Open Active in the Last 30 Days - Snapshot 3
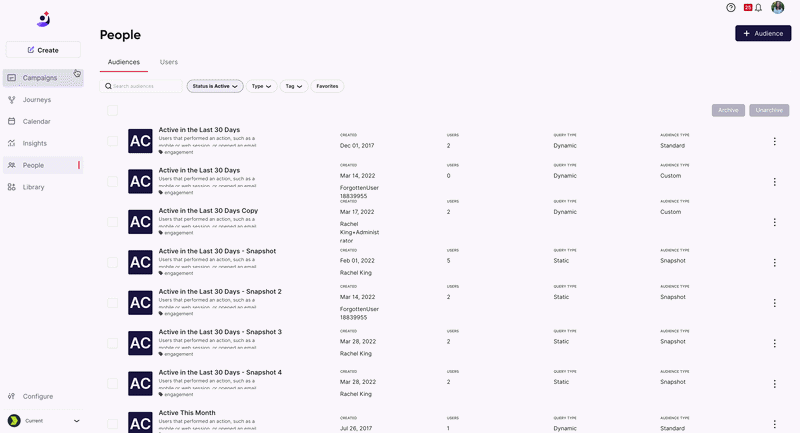Viewport: 800px width, 433px height. point(220,332)
